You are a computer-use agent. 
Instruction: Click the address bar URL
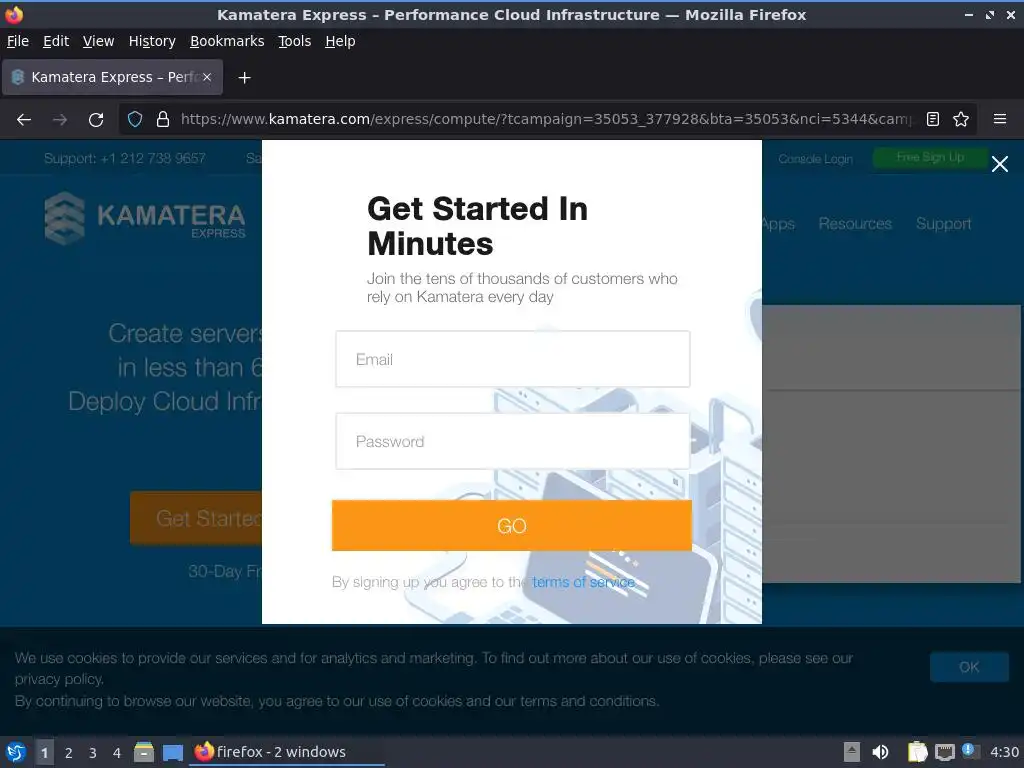(x=545, y=120)
